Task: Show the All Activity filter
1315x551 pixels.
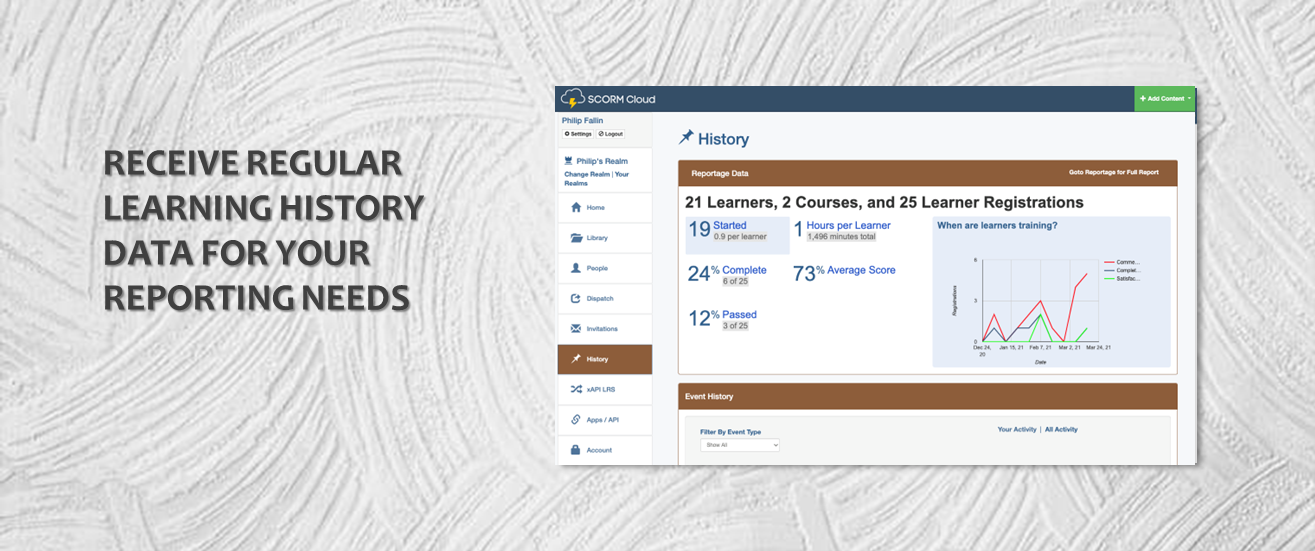Action: pyautogui.click(x=1061, y=429)
